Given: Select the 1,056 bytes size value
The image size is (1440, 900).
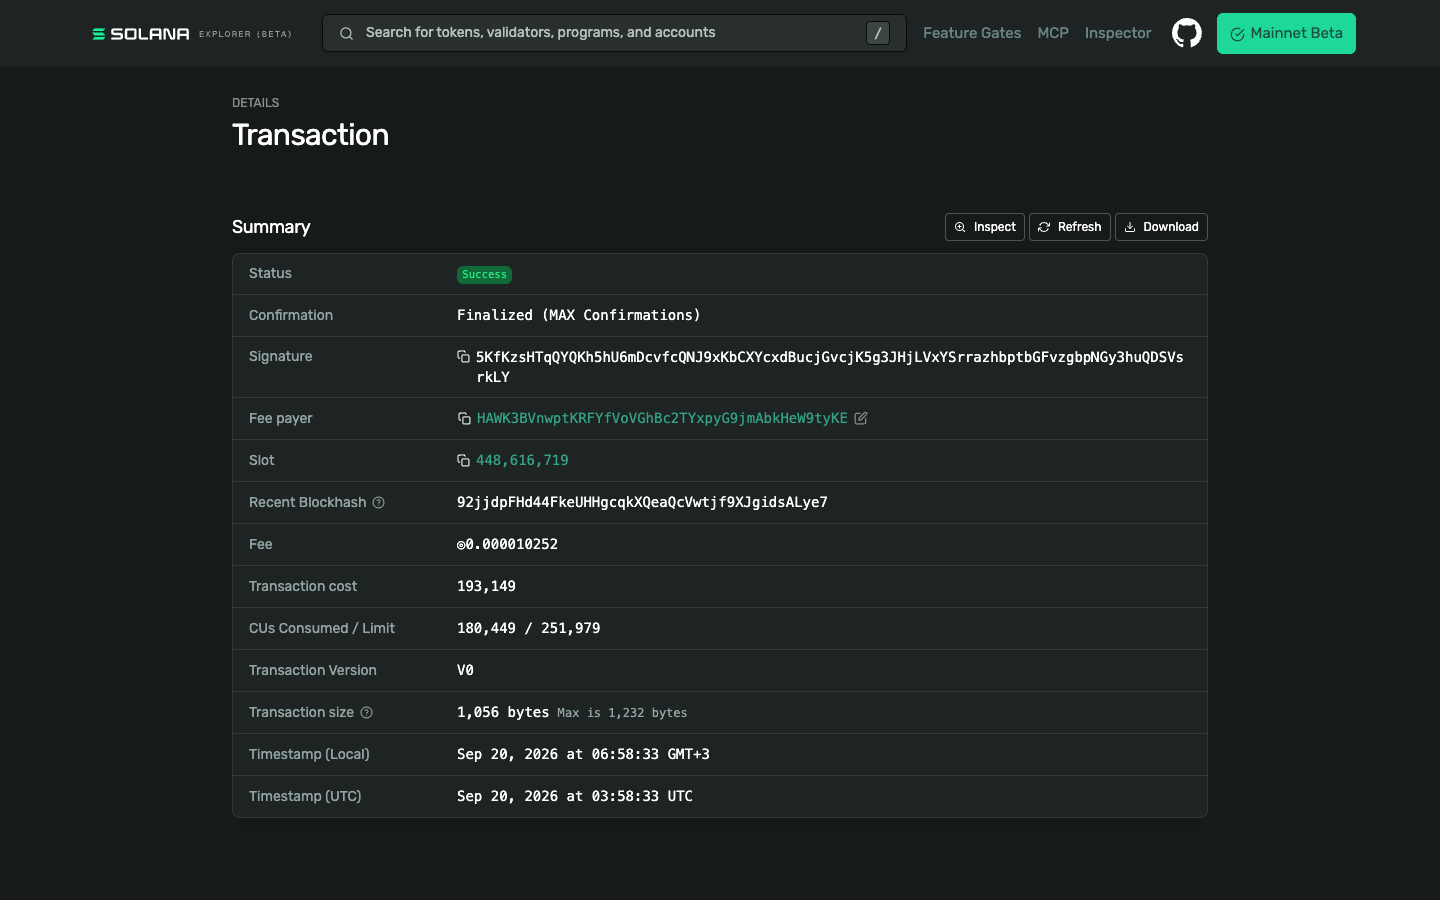Looking at the screenshot, I should click(x=503, y=712).
